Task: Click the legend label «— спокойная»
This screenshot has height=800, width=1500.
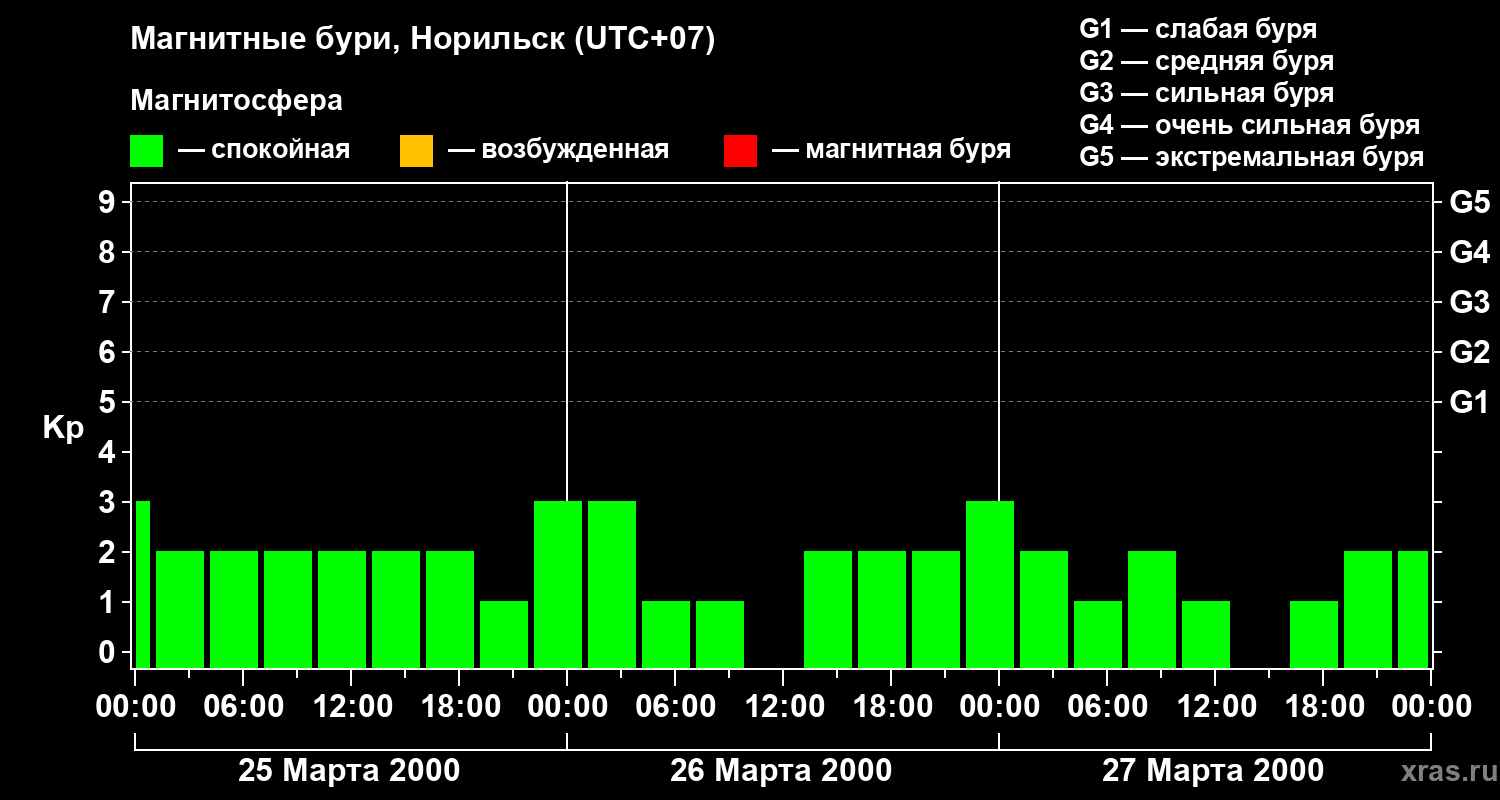Action: pyautogui.click(x=264, y=150)
